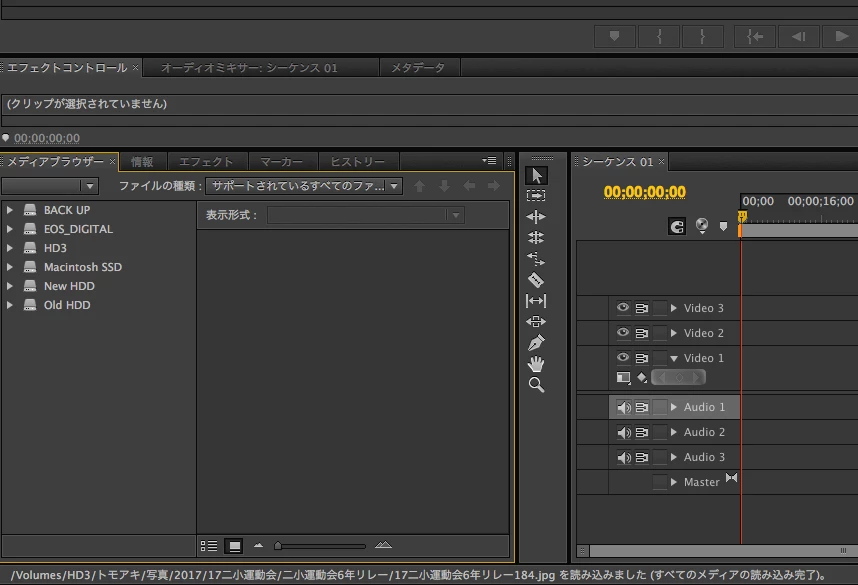
Task: Click the Play button in monitor
Action: pos(840,37)
